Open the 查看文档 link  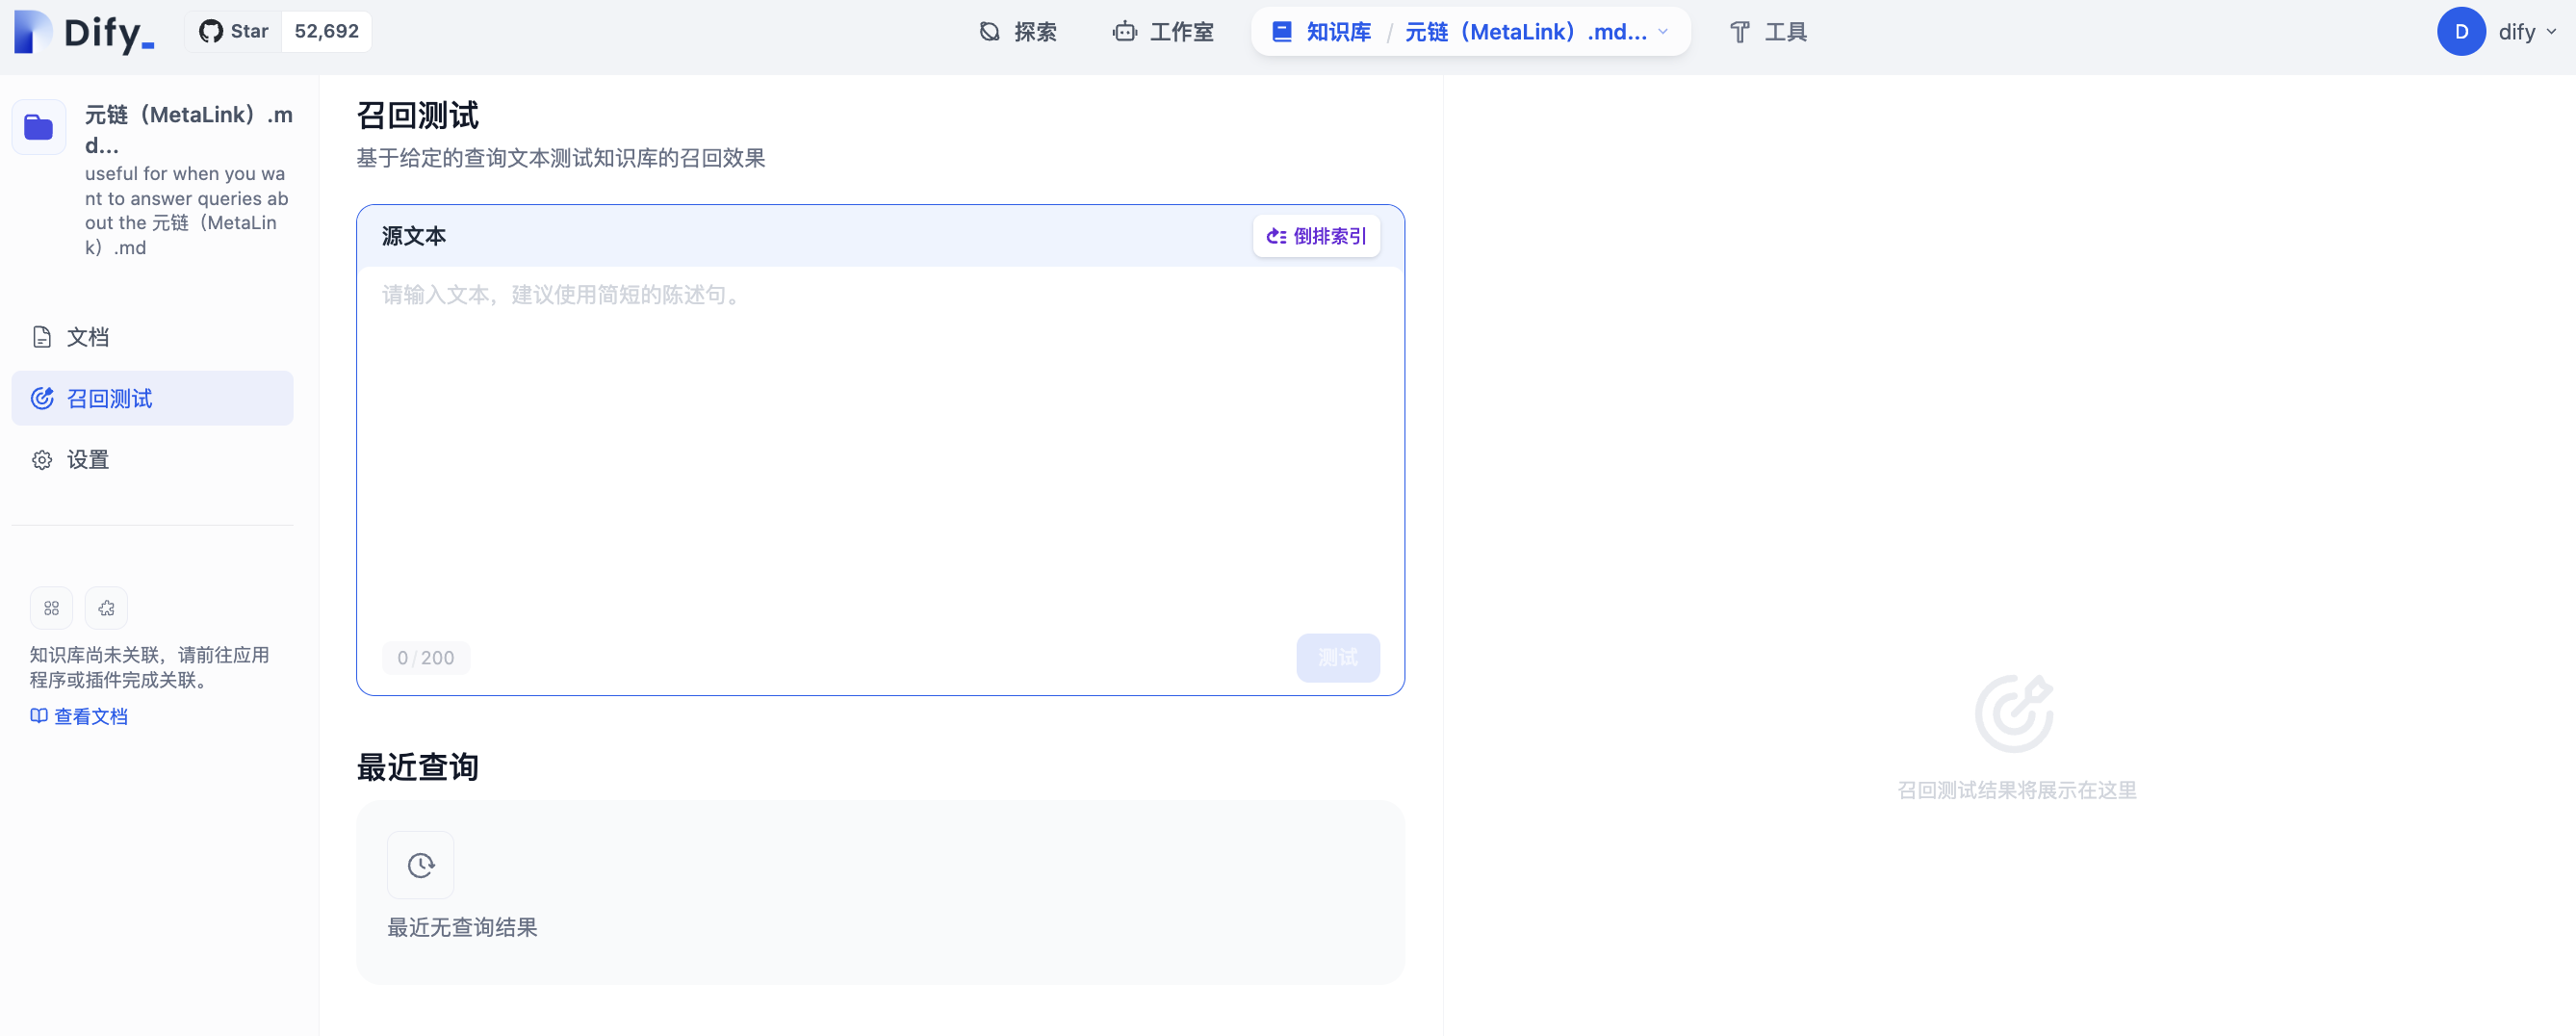(x=79, y=716)
